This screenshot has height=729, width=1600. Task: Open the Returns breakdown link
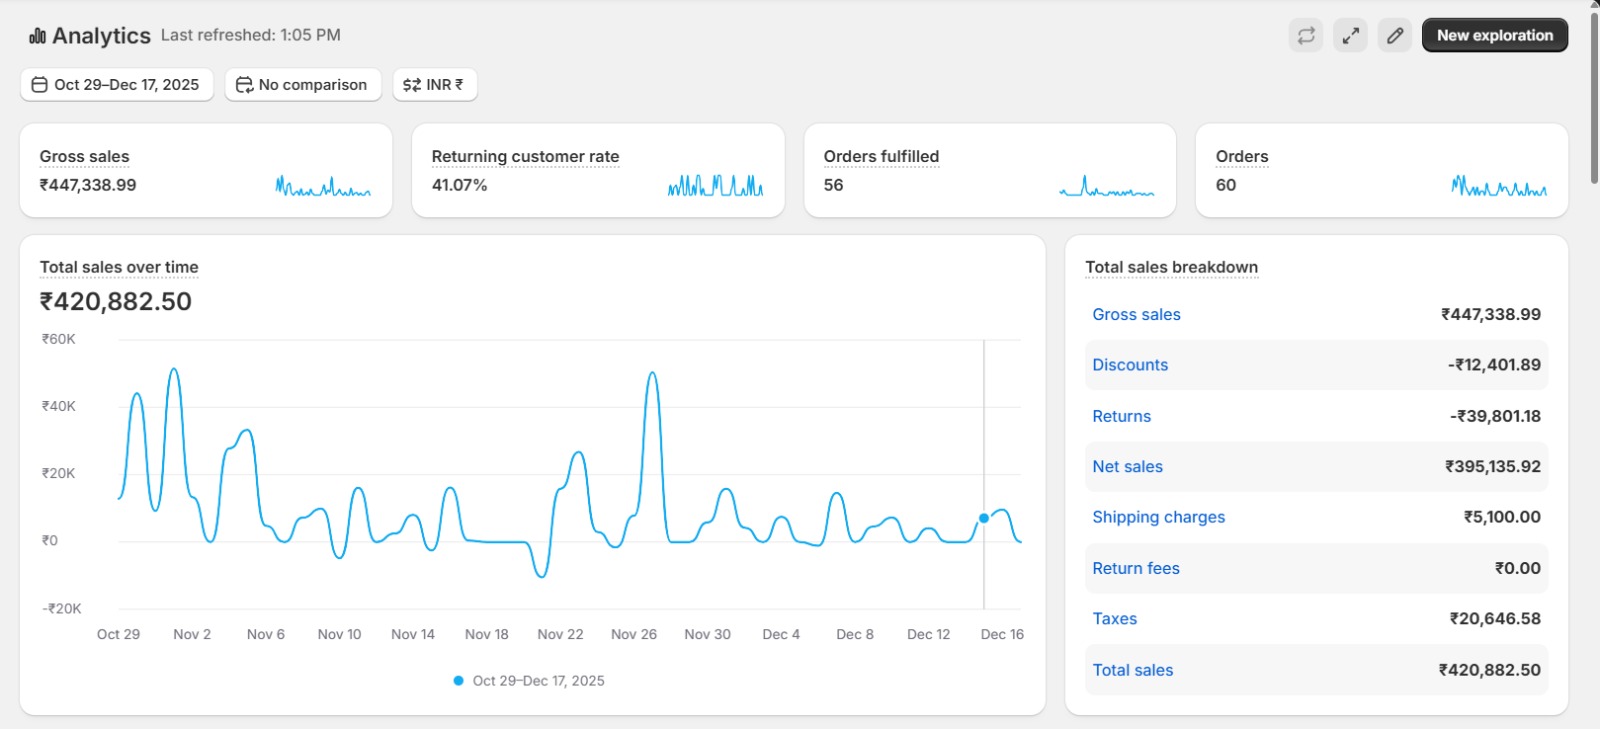tap(1121, 416)
